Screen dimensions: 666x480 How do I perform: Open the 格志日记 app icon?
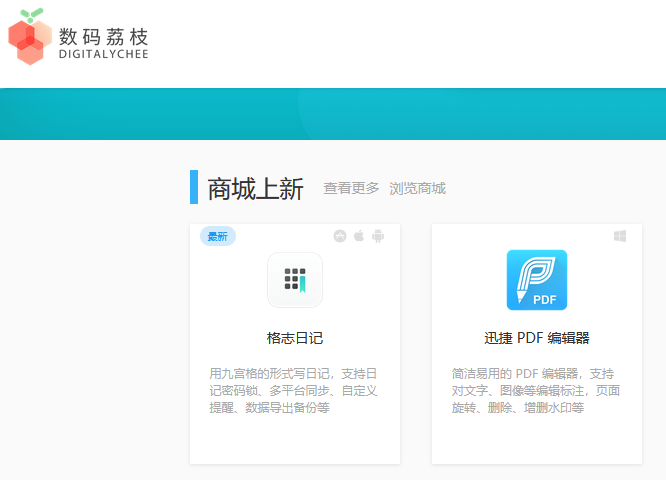click(295, 280)
